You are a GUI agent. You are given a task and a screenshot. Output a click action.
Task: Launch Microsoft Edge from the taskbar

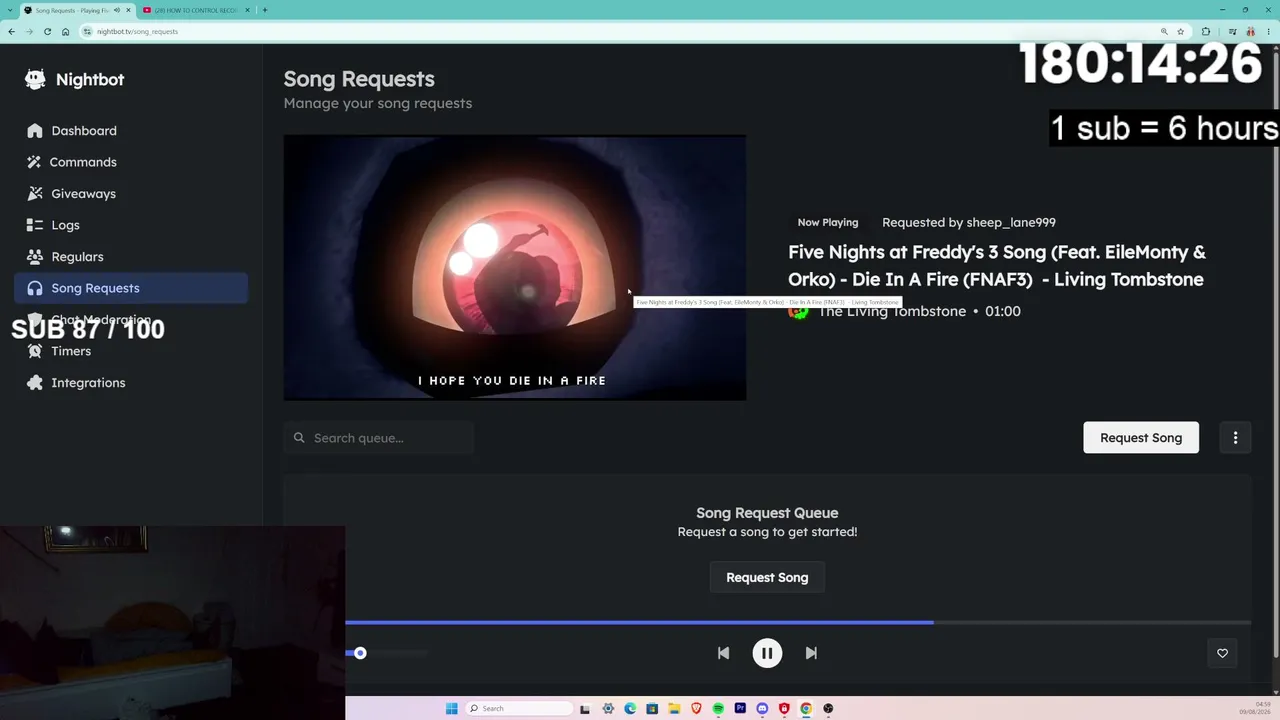tap(630, 709)
